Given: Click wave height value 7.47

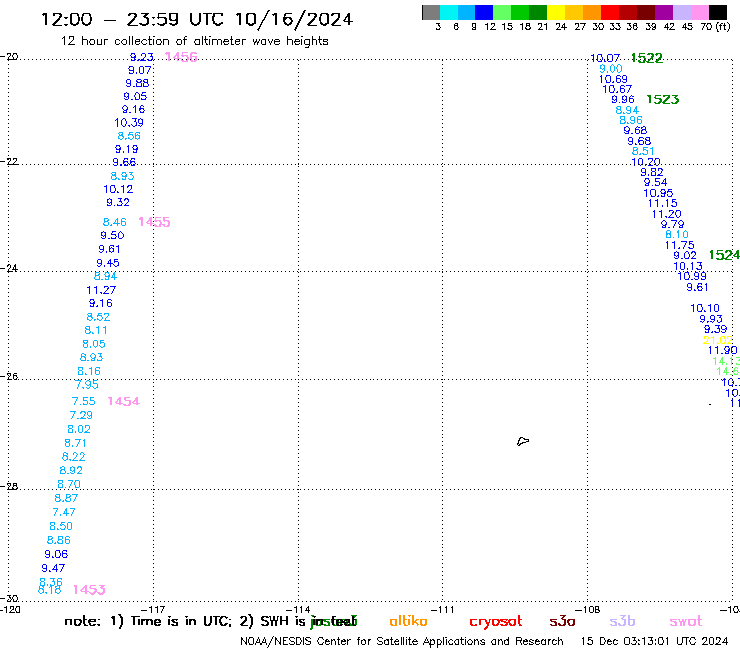Looking at the screenshot, I should coord(64,512).
